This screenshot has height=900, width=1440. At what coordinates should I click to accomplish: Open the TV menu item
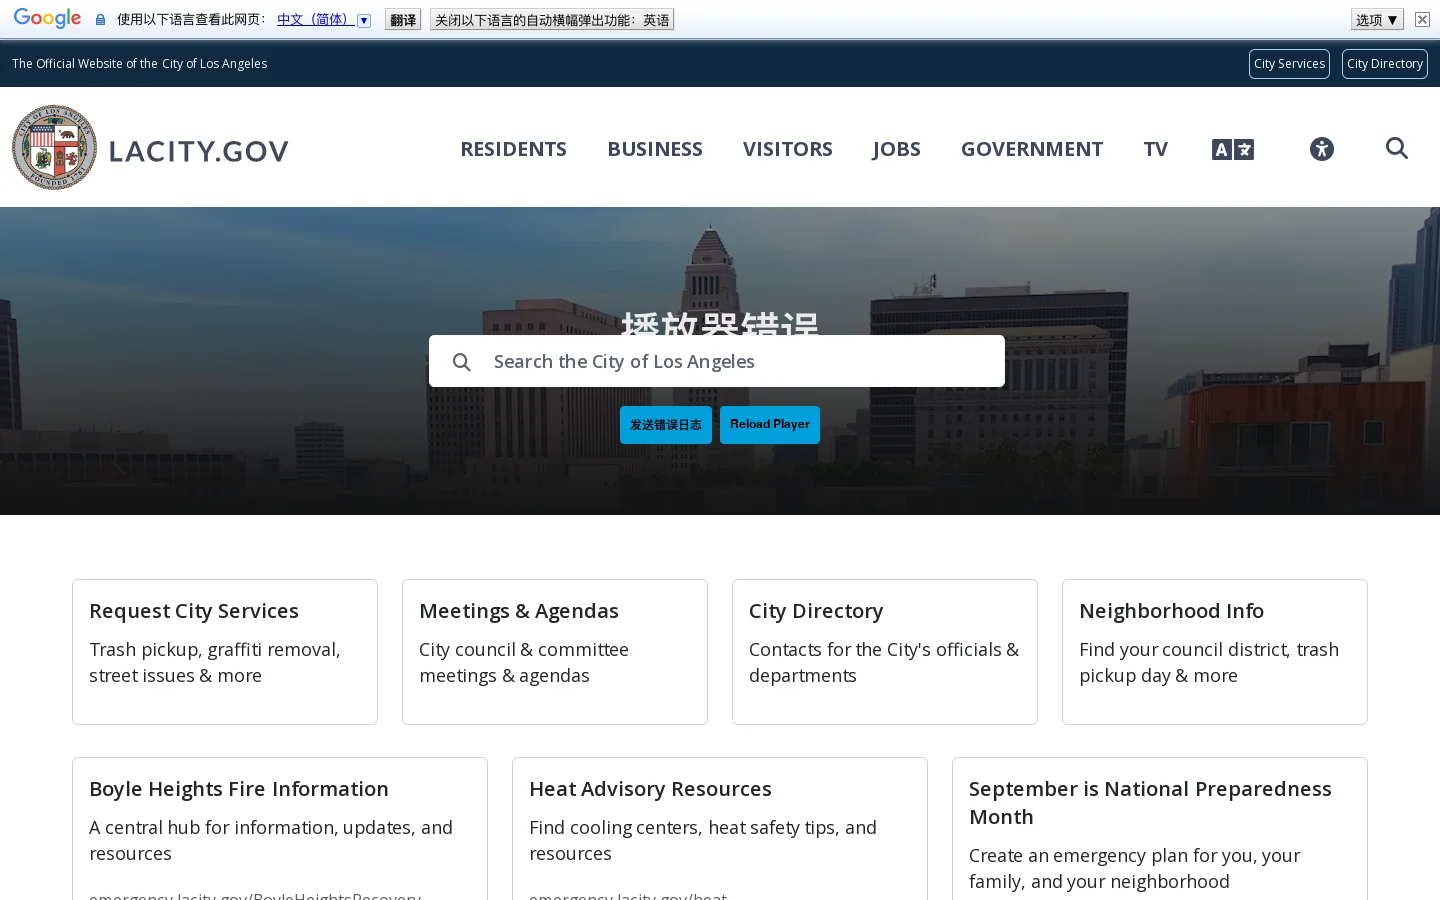tap(1156, 149)
